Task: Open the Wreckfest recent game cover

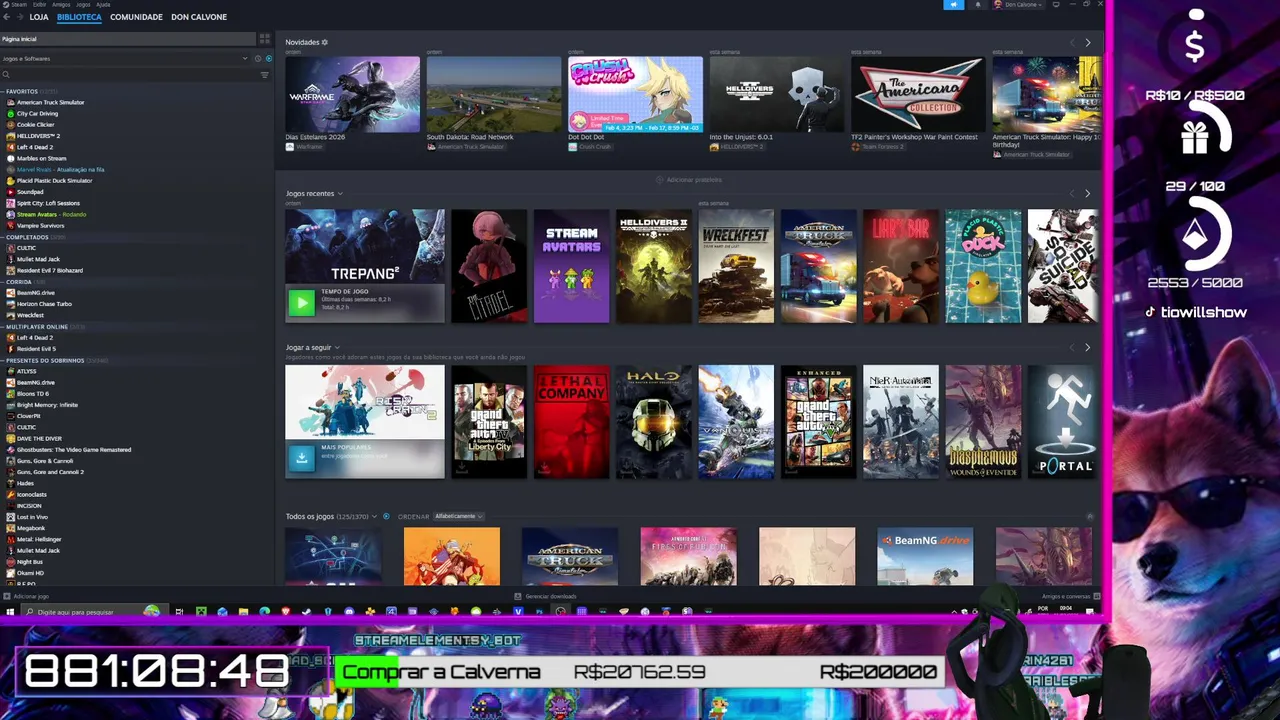Action: 736,266
